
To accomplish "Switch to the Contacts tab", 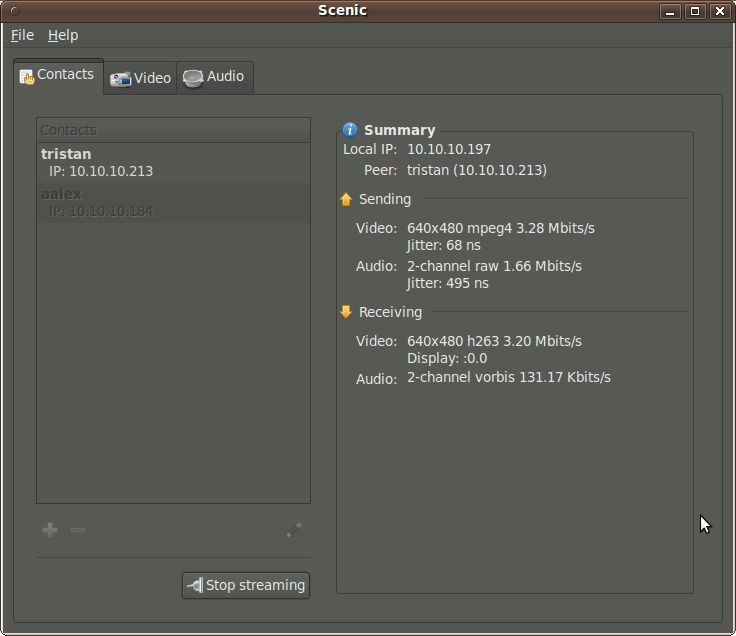I will (58, 75).
